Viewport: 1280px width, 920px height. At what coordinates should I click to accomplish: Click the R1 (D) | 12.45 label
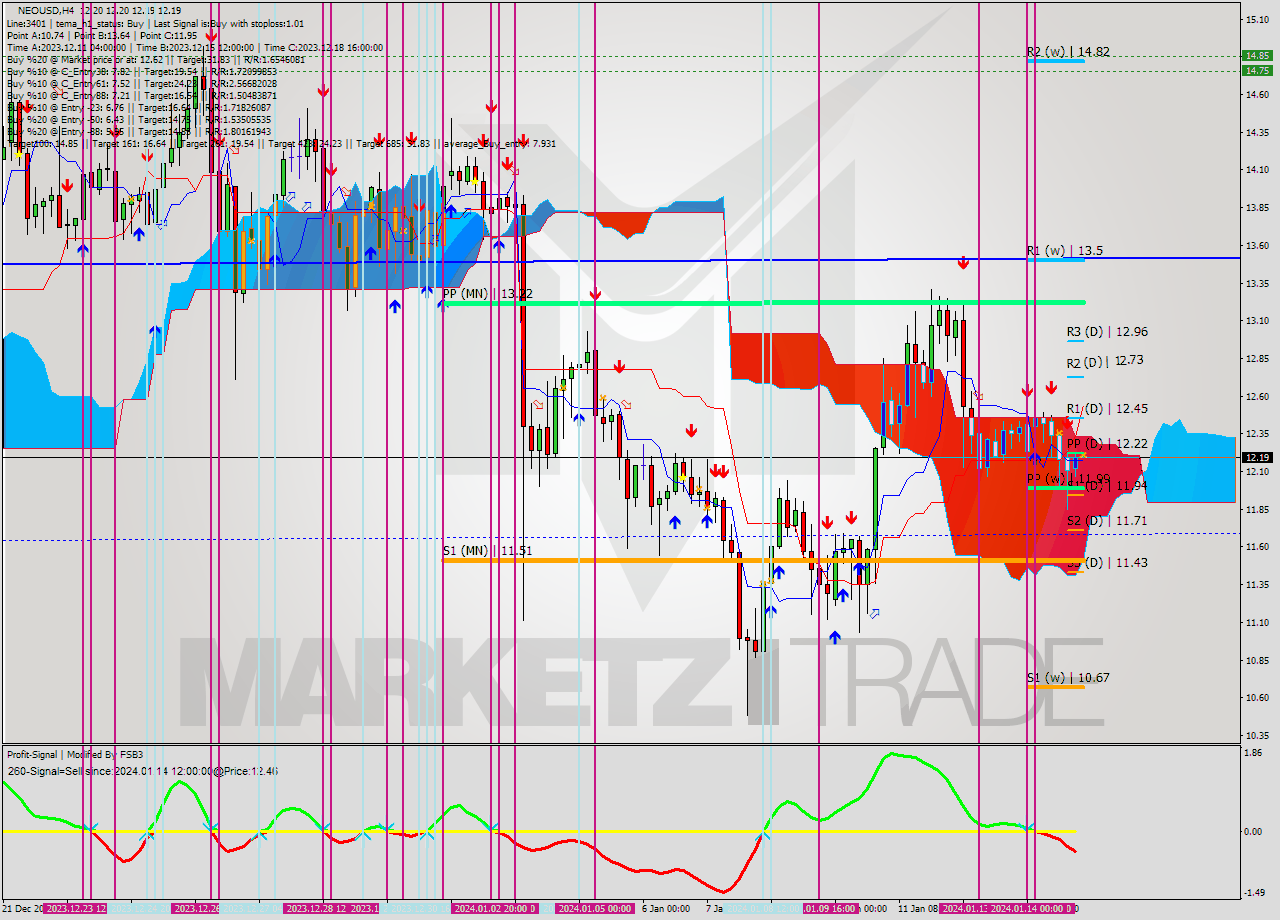pos(1106,409)
